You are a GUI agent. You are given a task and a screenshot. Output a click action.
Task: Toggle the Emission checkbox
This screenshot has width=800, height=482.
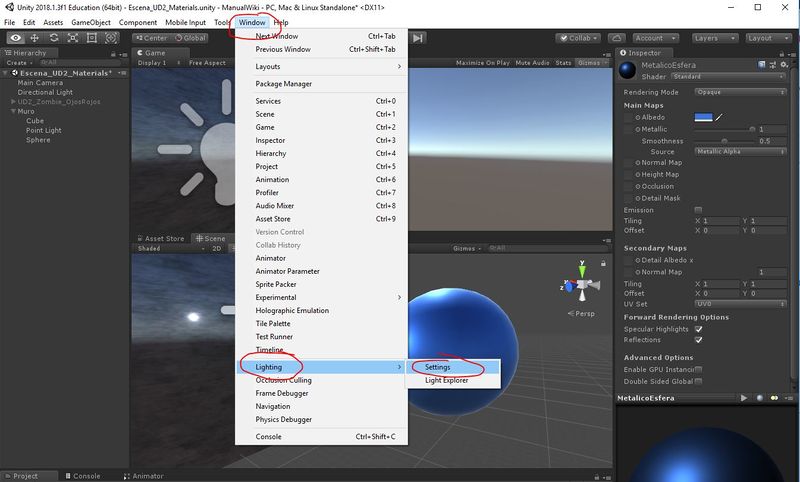coord(698,210)
